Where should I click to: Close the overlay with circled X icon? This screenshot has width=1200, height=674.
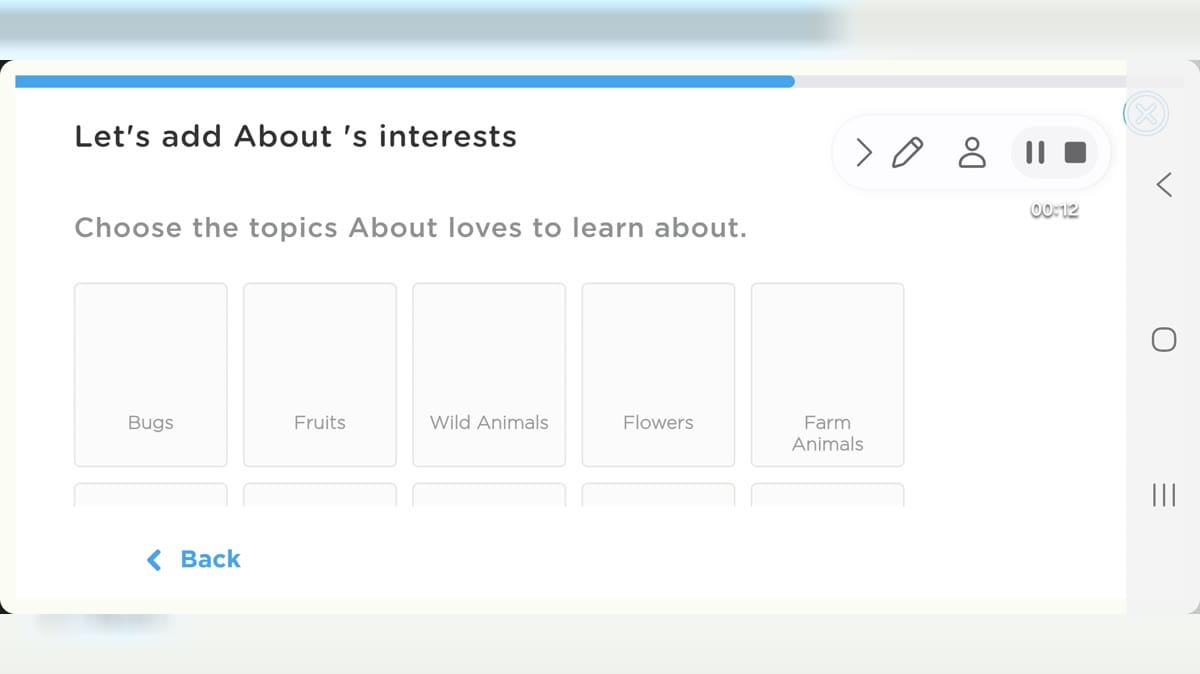pos(1147,114)
